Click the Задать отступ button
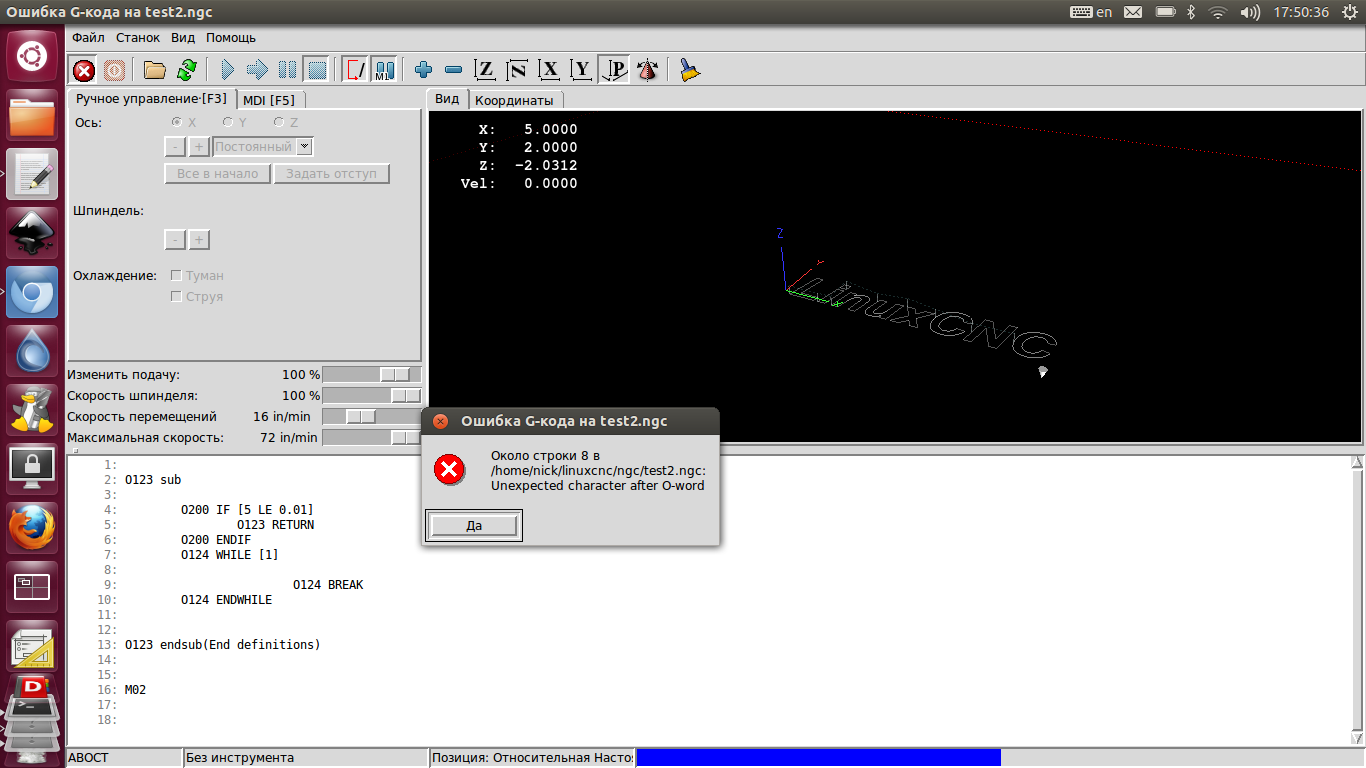The height and width of the screenshot is (768, 1366). click(331, 173)
